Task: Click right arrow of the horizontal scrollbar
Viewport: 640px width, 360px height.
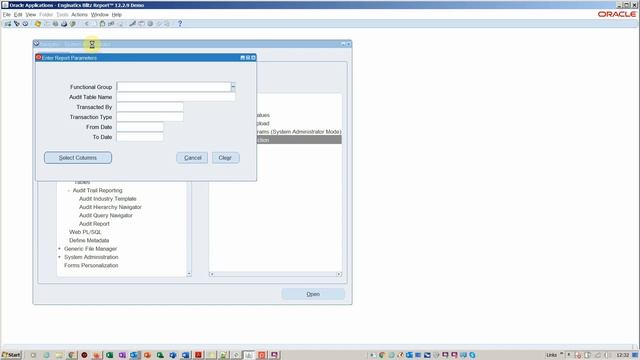Action: (339, 274)
